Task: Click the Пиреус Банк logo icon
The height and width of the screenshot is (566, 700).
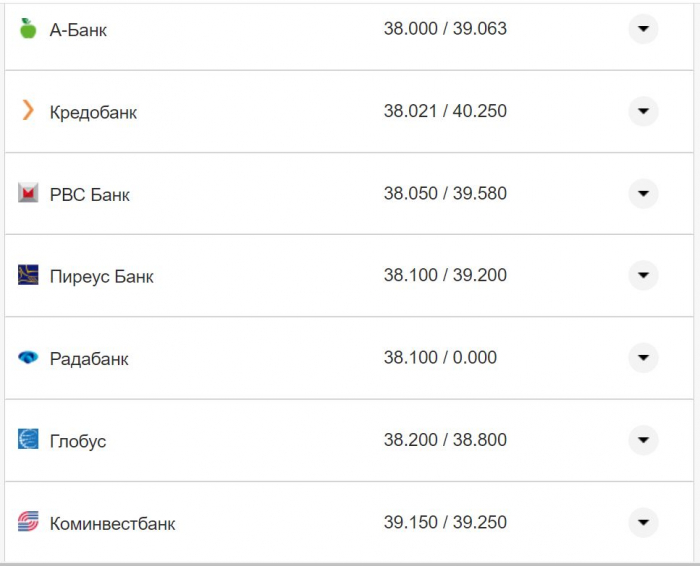Action: [28, 275]
